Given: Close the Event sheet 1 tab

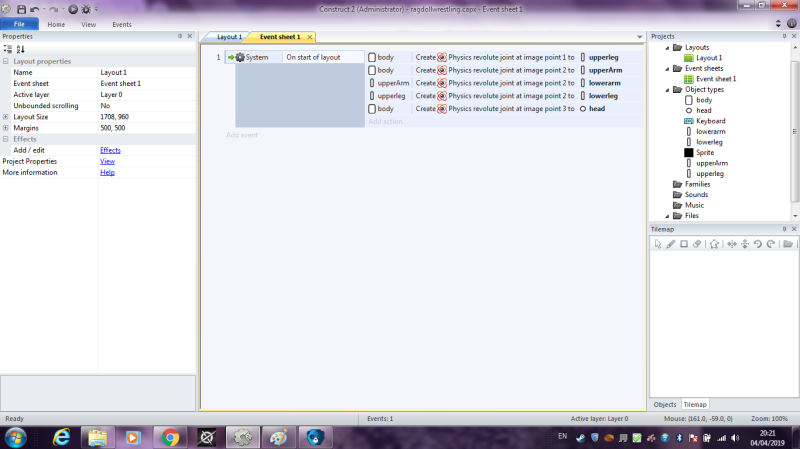Looking at the screenshot, I should (310, 37).
